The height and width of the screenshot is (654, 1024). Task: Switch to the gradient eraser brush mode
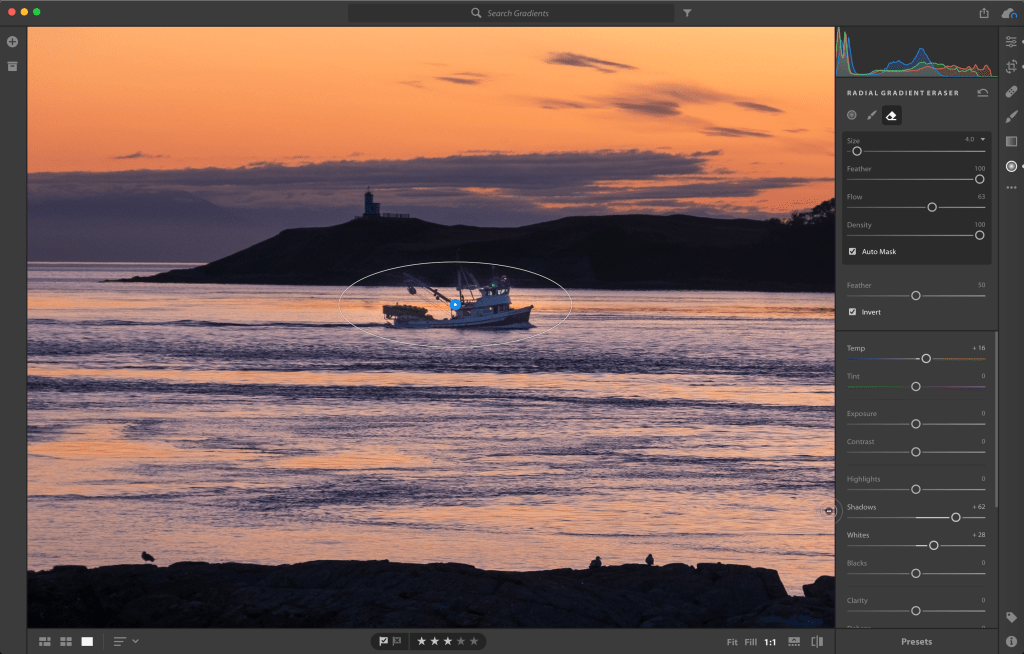click(892, 115)
